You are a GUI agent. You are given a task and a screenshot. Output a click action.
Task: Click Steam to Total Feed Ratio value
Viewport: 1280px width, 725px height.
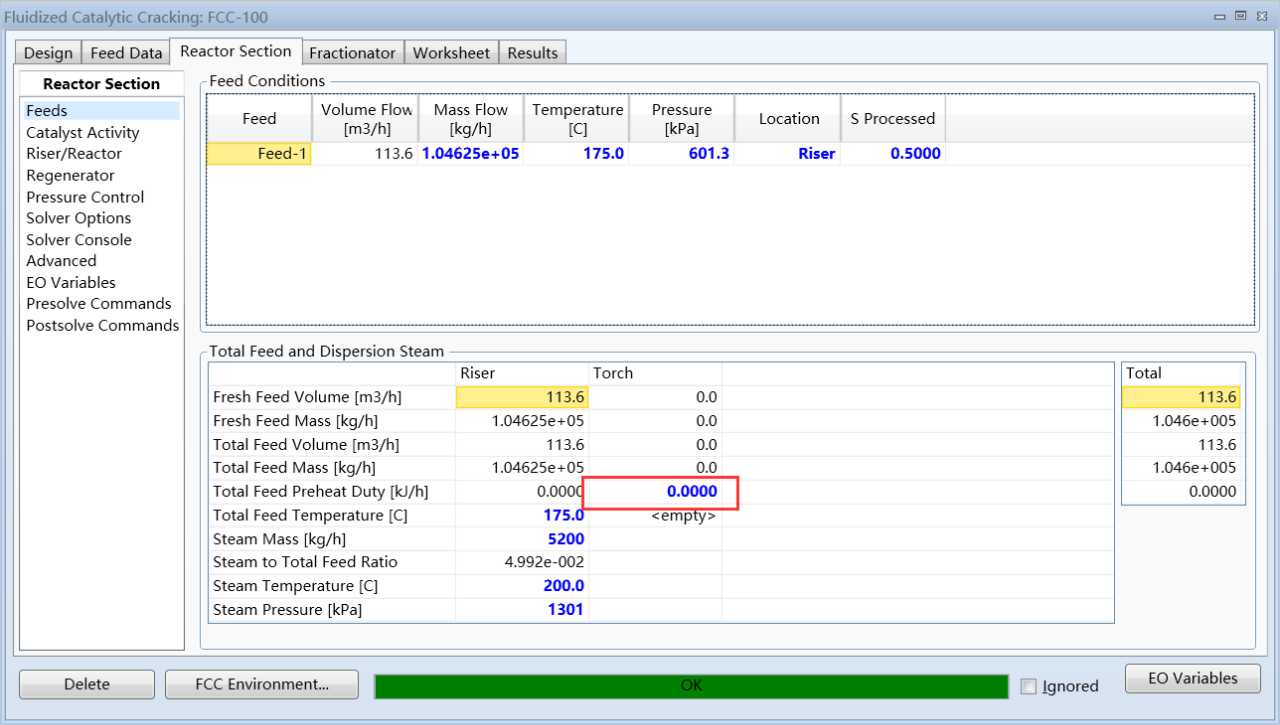click(522, 562)
